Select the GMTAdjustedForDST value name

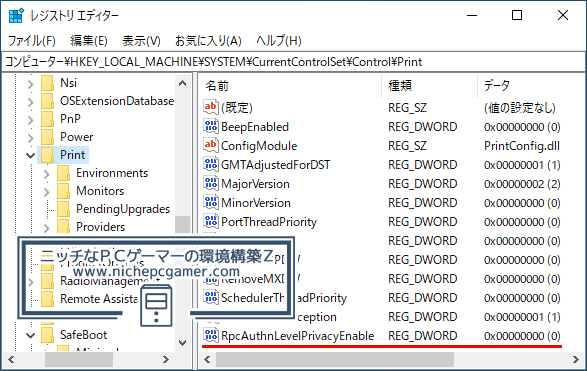(276, 165)
